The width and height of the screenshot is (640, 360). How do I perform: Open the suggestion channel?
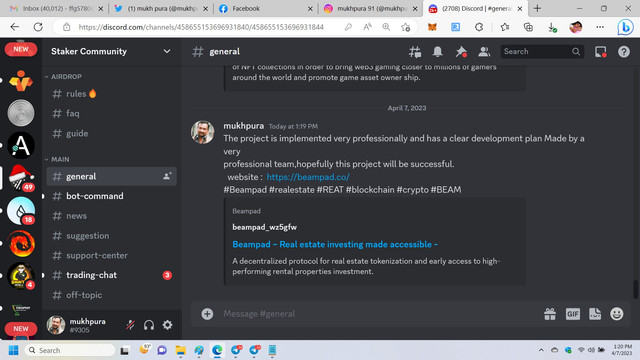tap(111, 236)
